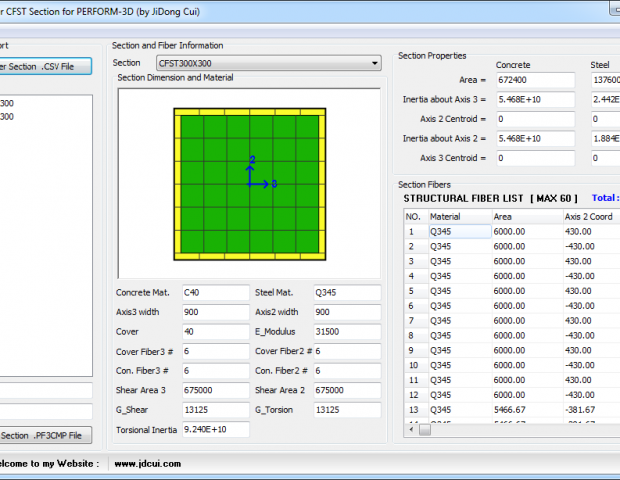Select the Axis3 width input field
The width and height of the screenshot is (620, 480).
tap(214, 312)
